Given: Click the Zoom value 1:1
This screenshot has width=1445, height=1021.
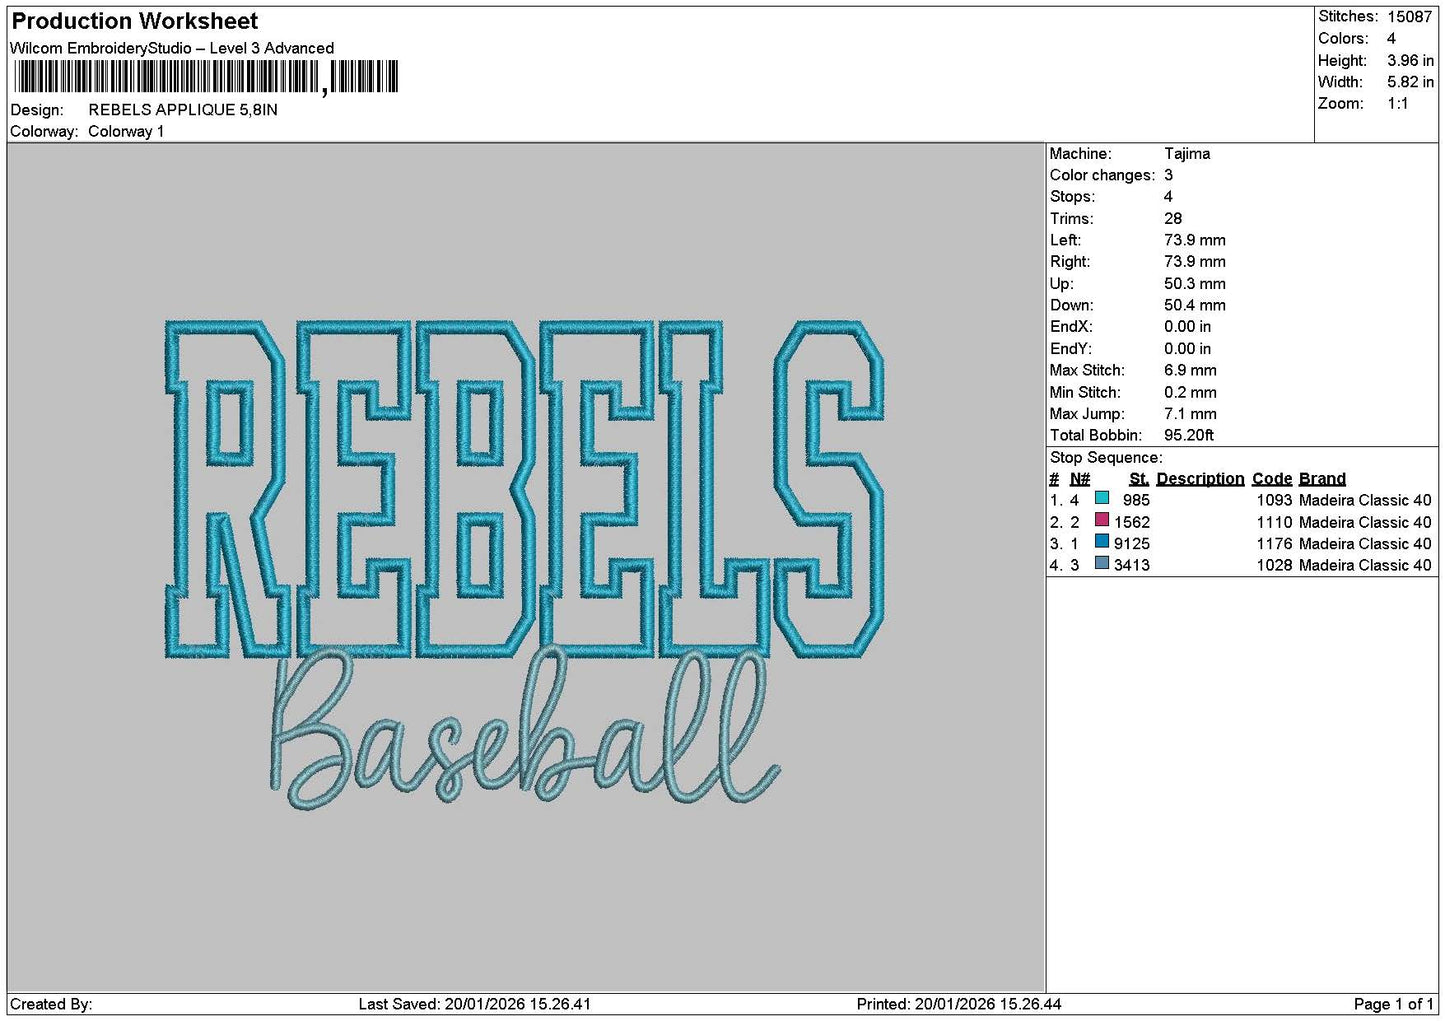Looking at the screenshot, I should coord(1398,104).
